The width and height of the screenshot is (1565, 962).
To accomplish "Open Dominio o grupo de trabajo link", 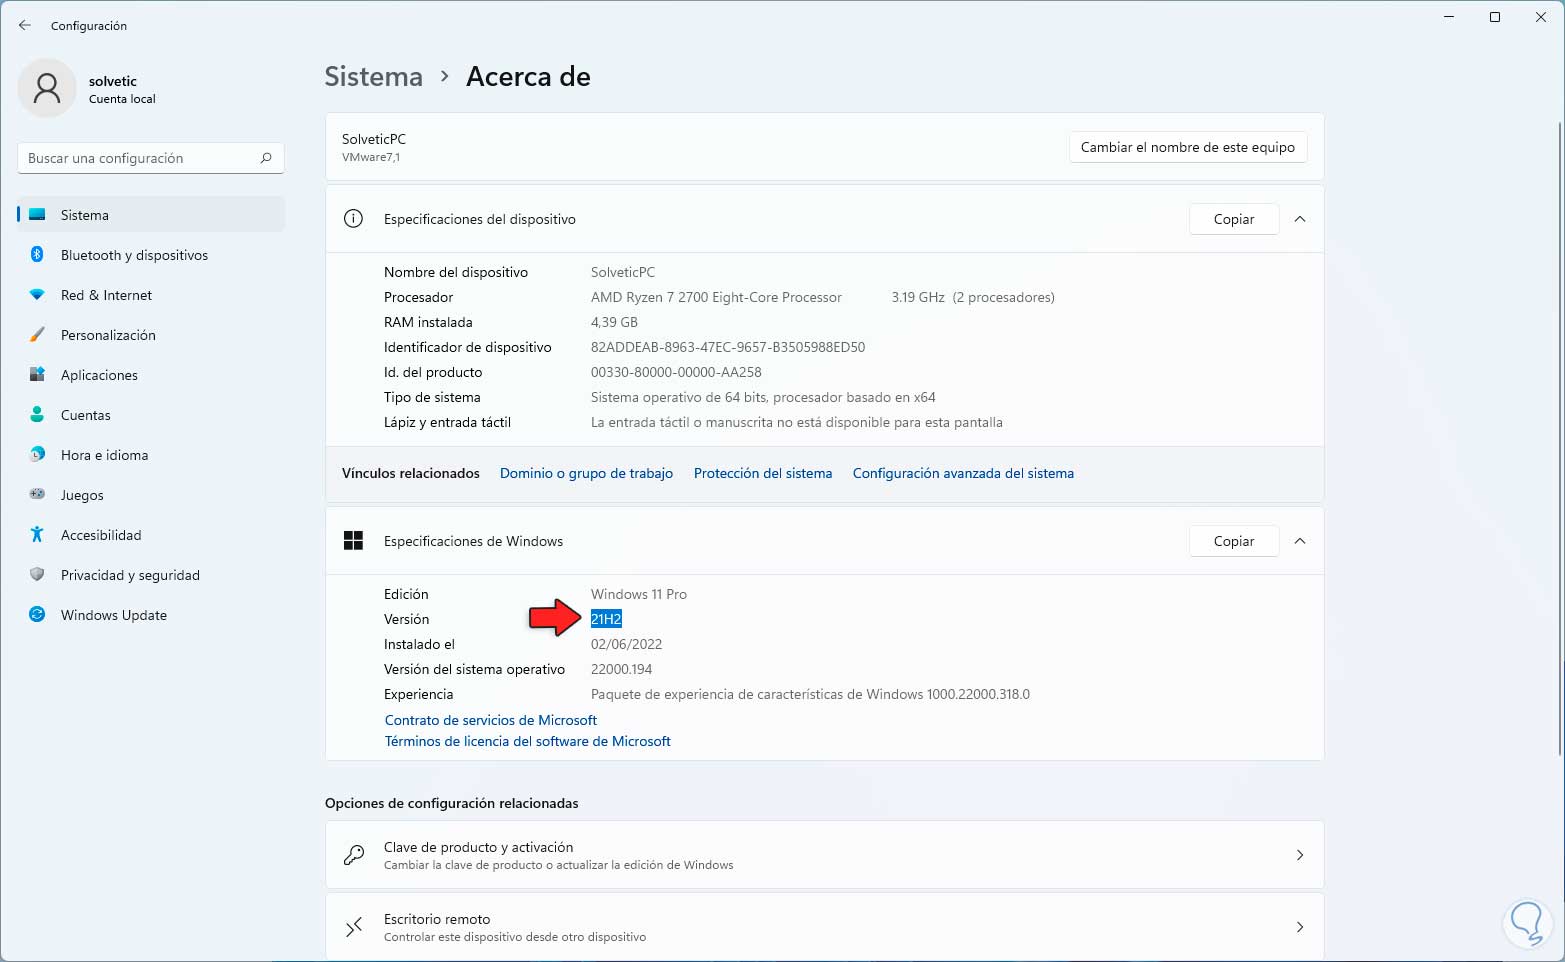I will pyautogui.click(x=586, y=473).
